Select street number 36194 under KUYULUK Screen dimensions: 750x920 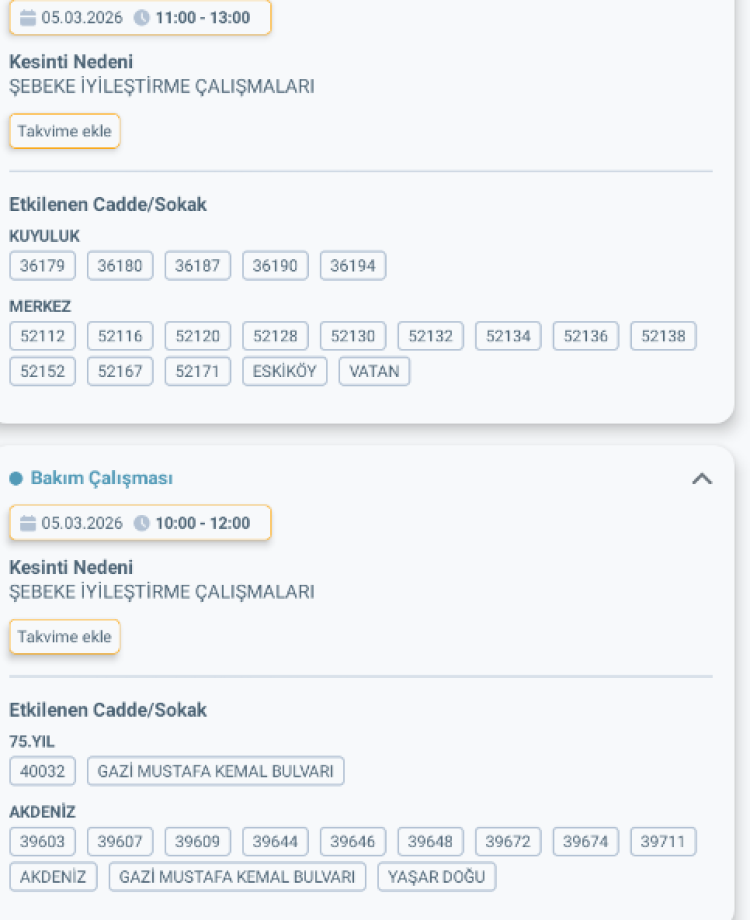pyautogui.click(x=352, y=265)
